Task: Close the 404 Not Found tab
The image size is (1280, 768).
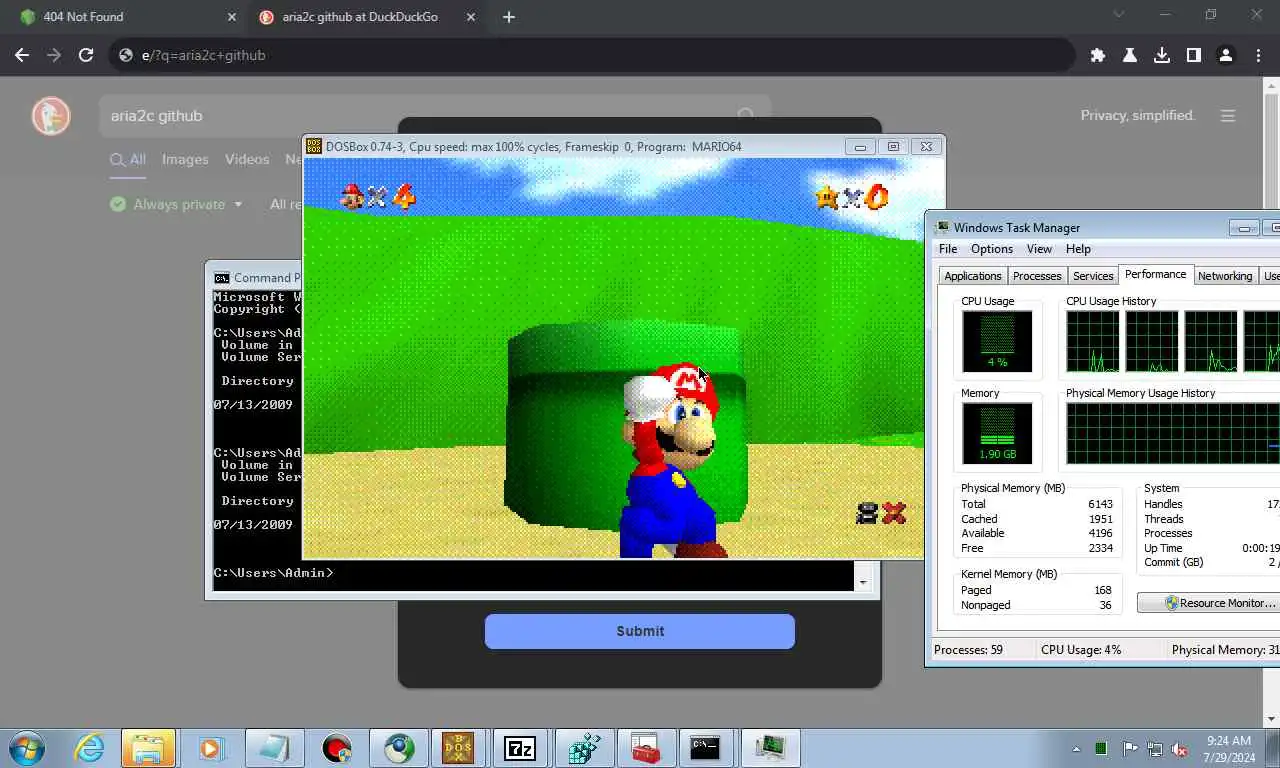Action: pyautogui.click(x=232, y=17)
